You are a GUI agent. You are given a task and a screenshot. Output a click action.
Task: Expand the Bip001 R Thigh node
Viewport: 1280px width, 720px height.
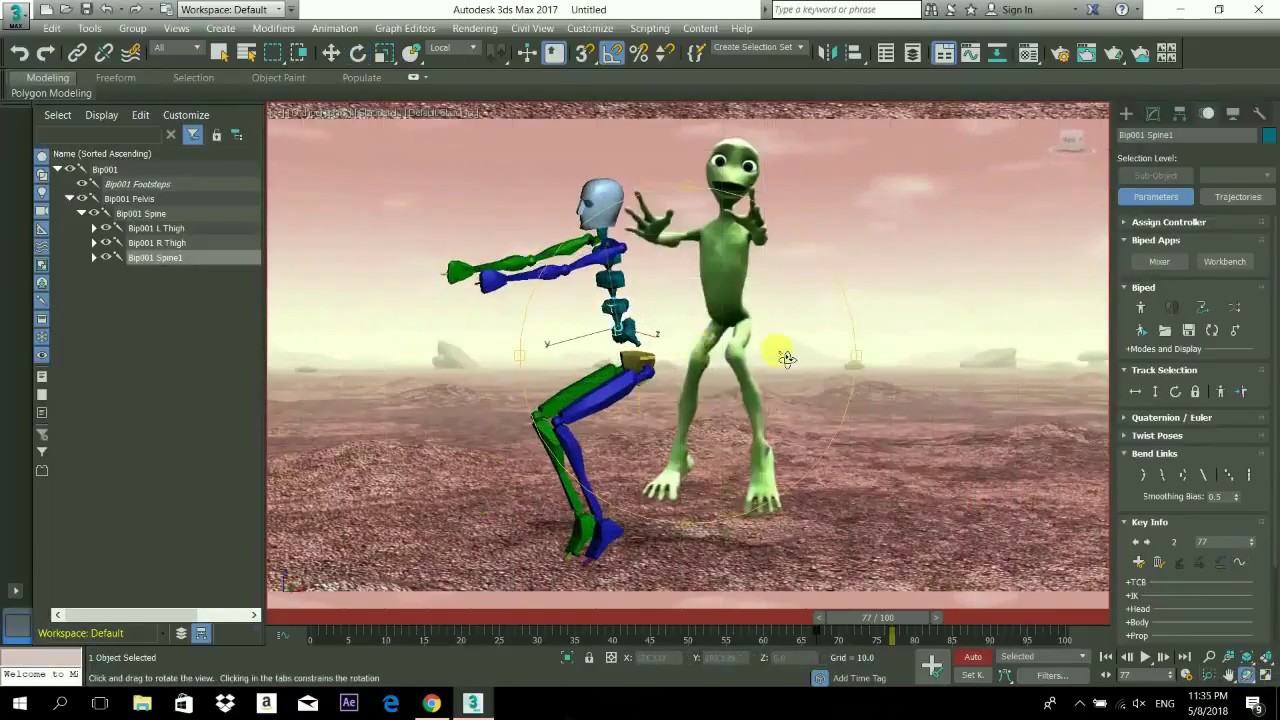click(94, 243)
